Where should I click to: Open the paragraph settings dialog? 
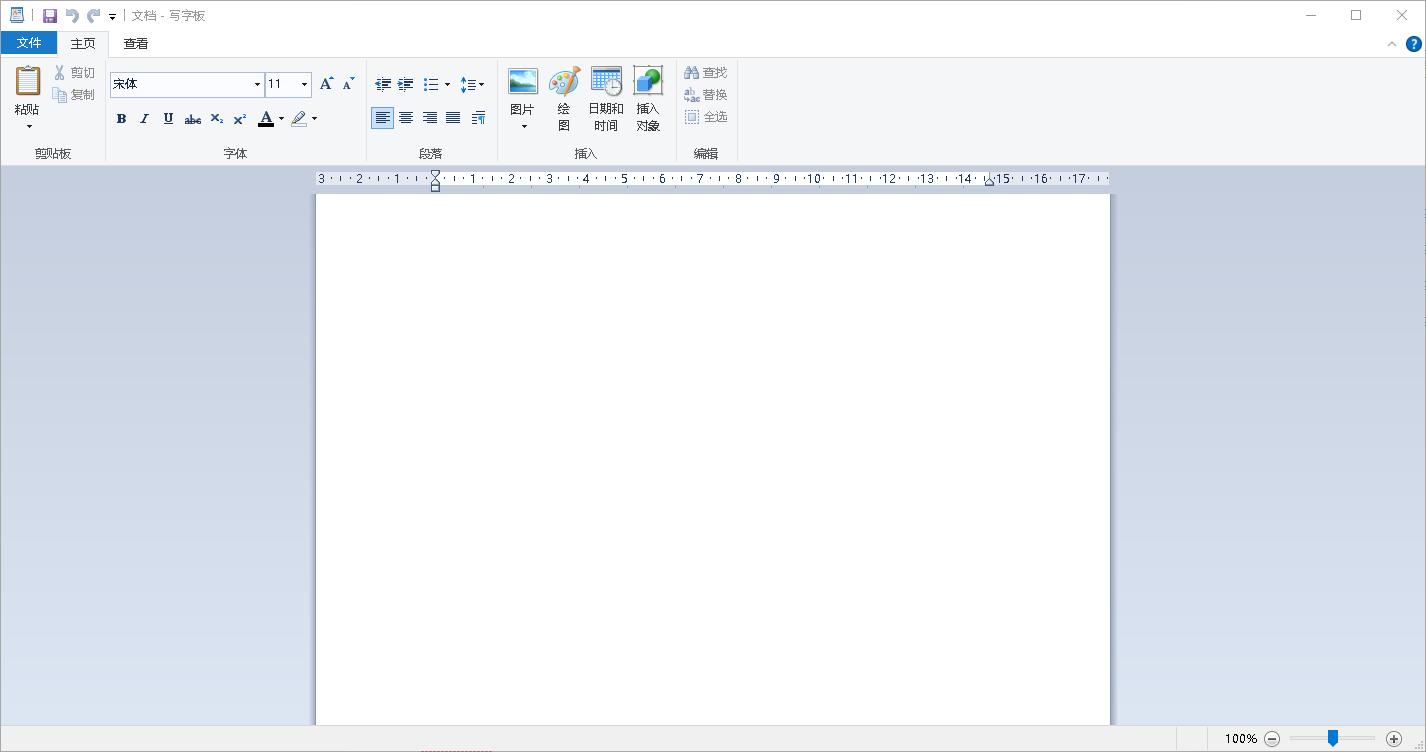pyautogui.click(x=478, y=118)
